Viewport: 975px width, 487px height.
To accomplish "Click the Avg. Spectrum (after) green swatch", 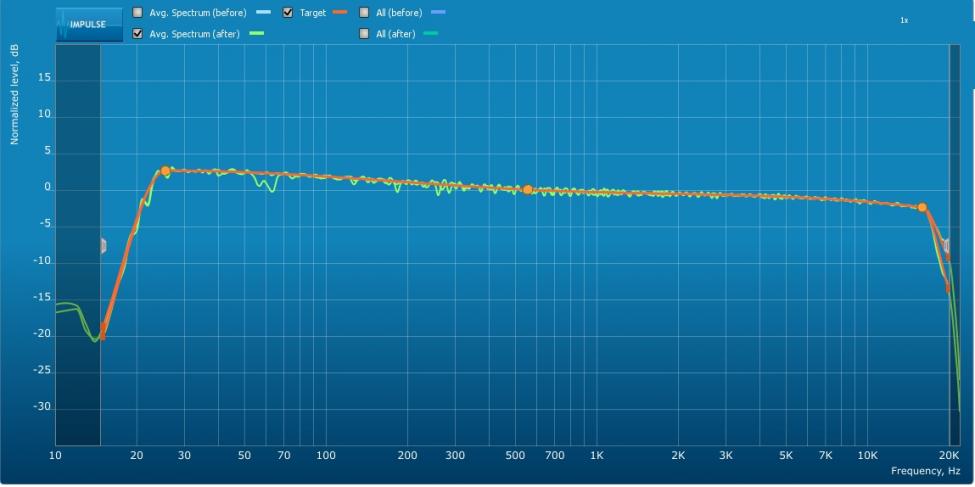I will [256, 34].
